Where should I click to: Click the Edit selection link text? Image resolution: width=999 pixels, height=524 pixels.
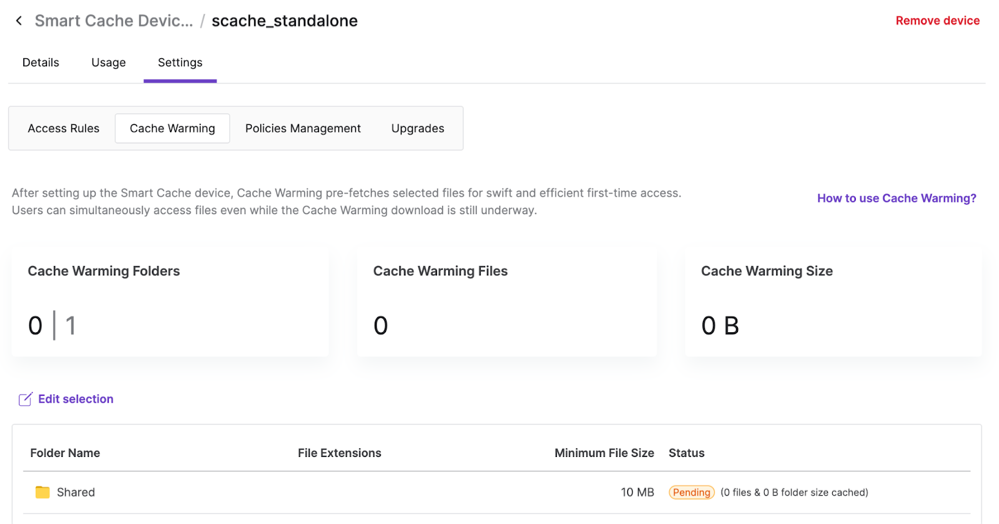(76, 399)
